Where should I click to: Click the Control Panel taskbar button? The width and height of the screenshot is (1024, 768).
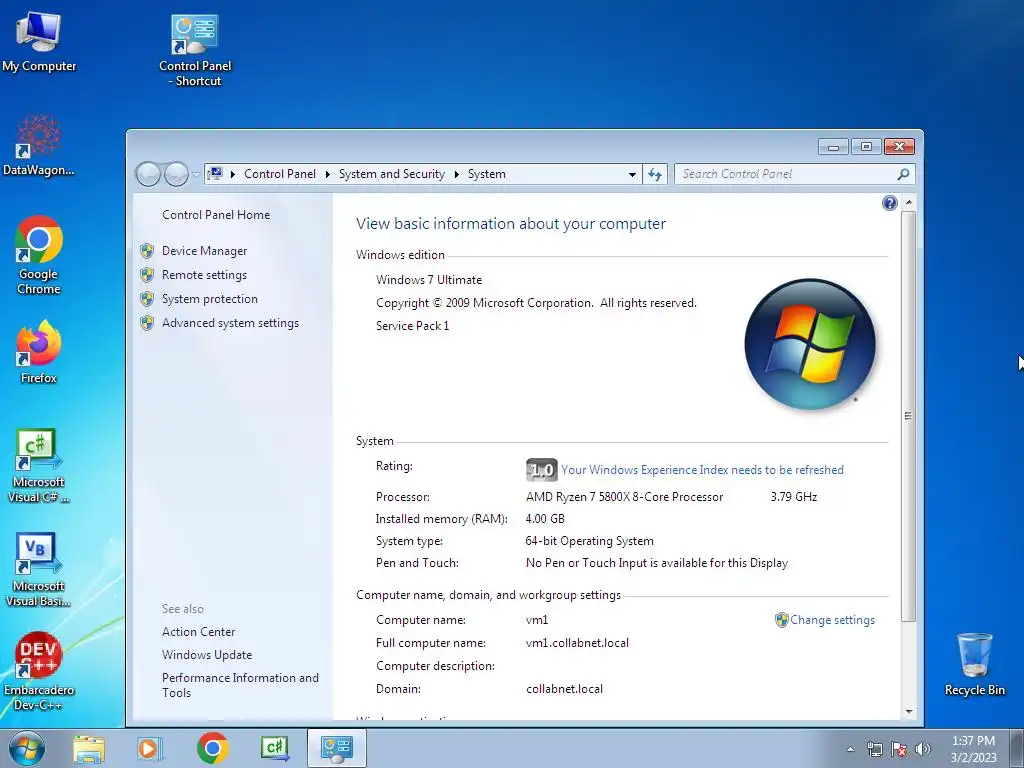click(337, 748)
